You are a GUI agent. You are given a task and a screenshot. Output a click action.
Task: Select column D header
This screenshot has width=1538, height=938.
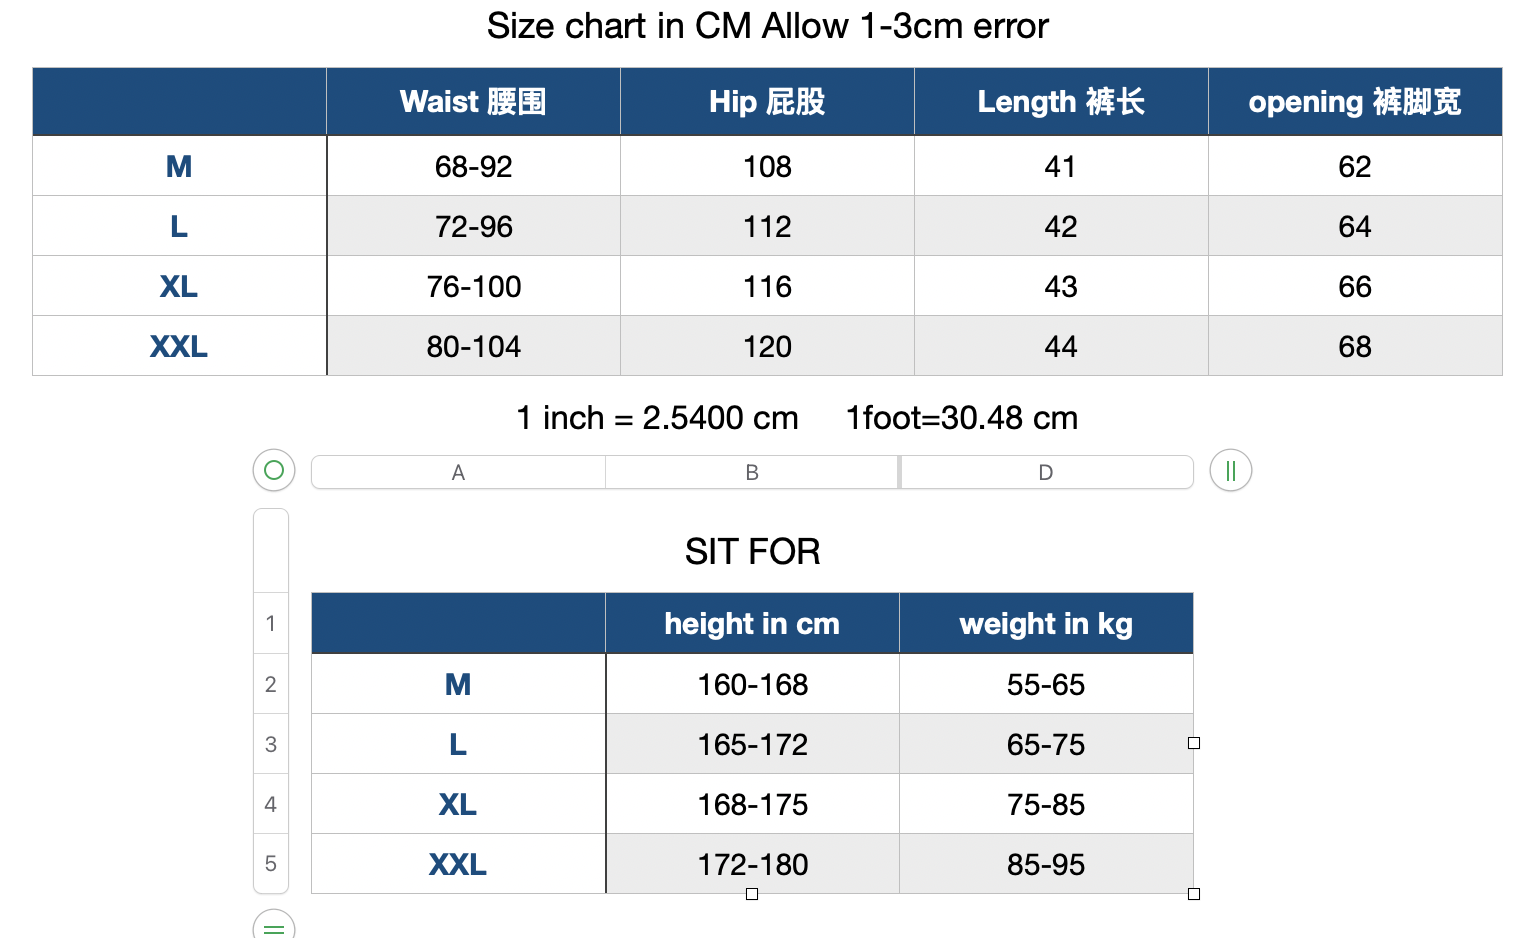[x=1046, y=472]
